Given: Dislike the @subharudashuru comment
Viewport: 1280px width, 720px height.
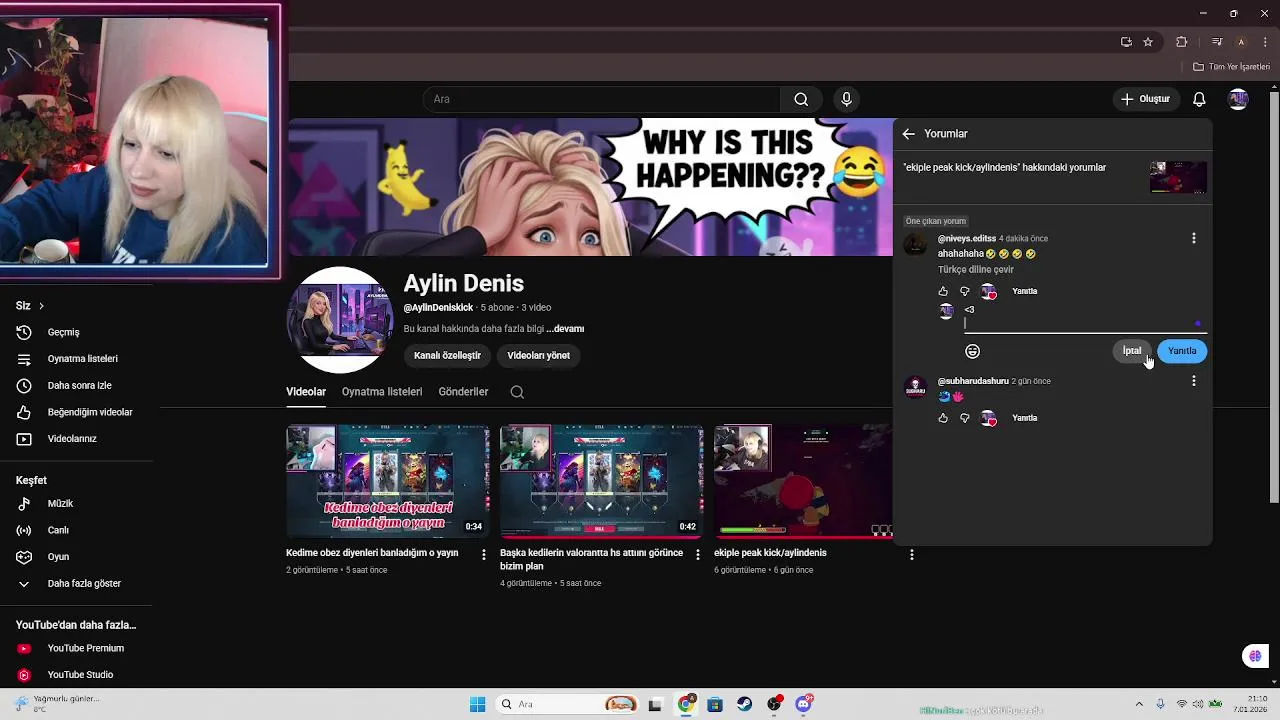Looking at the screenshot, I should coord(965,418).
